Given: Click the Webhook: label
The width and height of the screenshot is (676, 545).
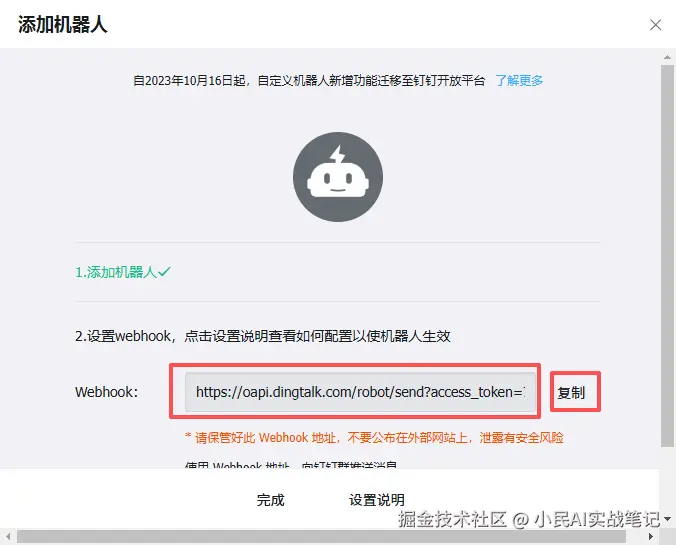Looking at the screenshot, I should [x=106, y=392].
